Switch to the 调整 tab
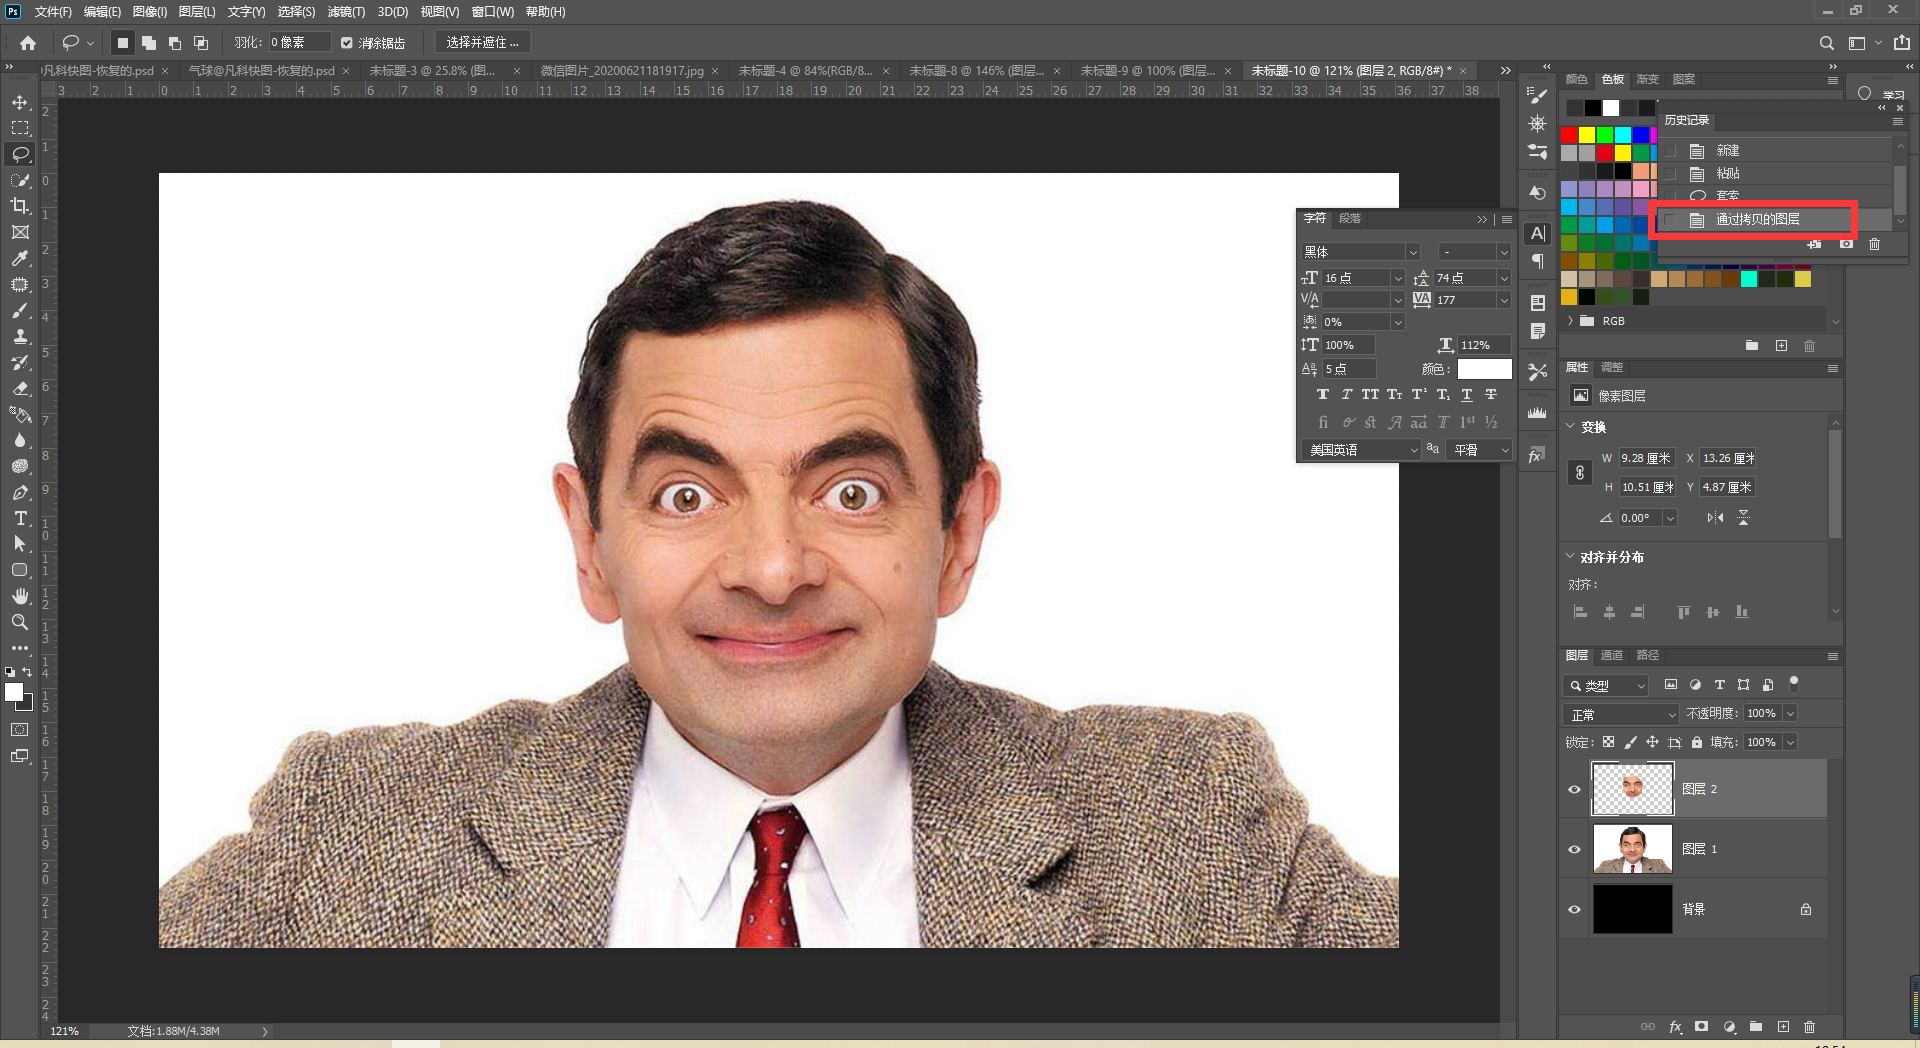This screenshot has width=1920, height=1048. click(x=1612, y=367)
